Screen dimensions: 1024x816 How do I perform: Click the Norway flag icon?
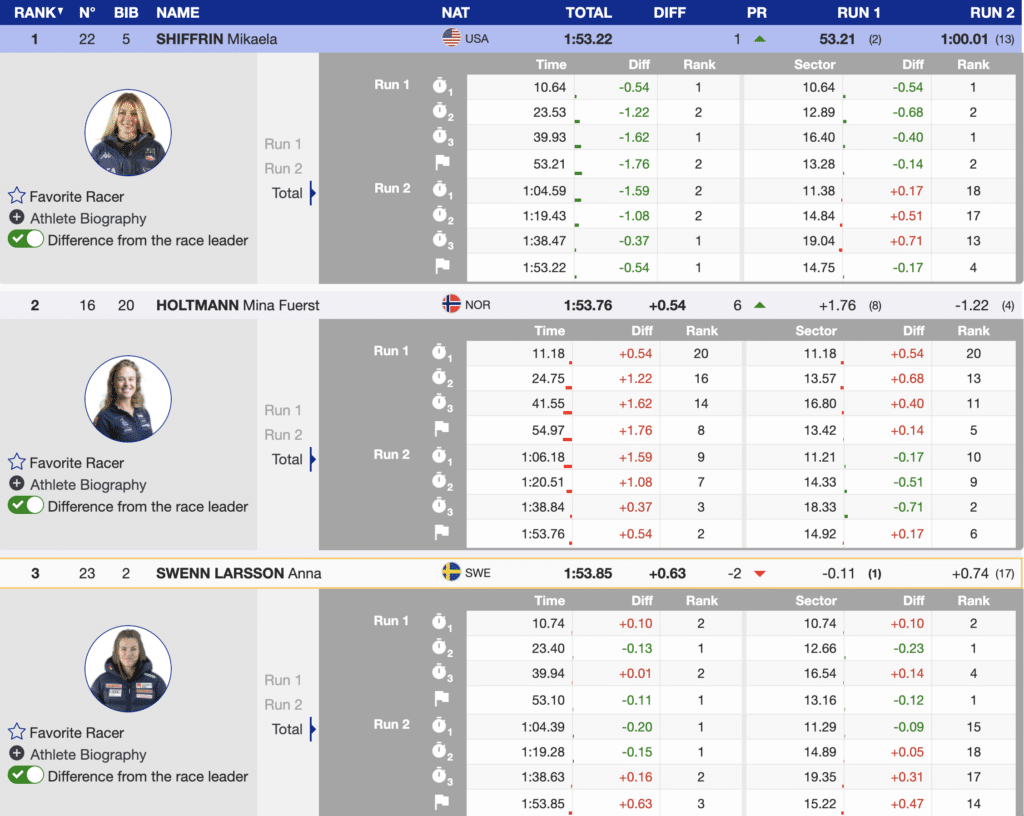(x=451, y=304)
